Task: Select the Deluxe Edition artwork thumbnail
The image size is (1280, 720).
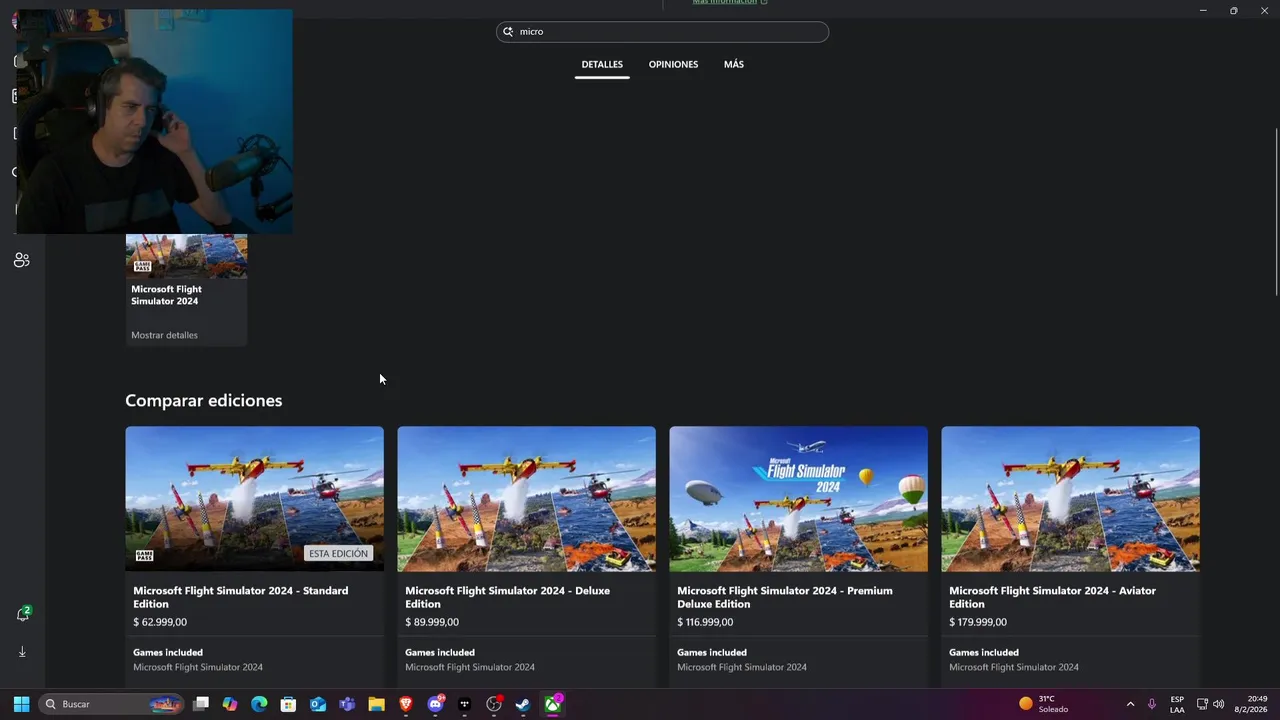Action: click(x=526, y=499)
